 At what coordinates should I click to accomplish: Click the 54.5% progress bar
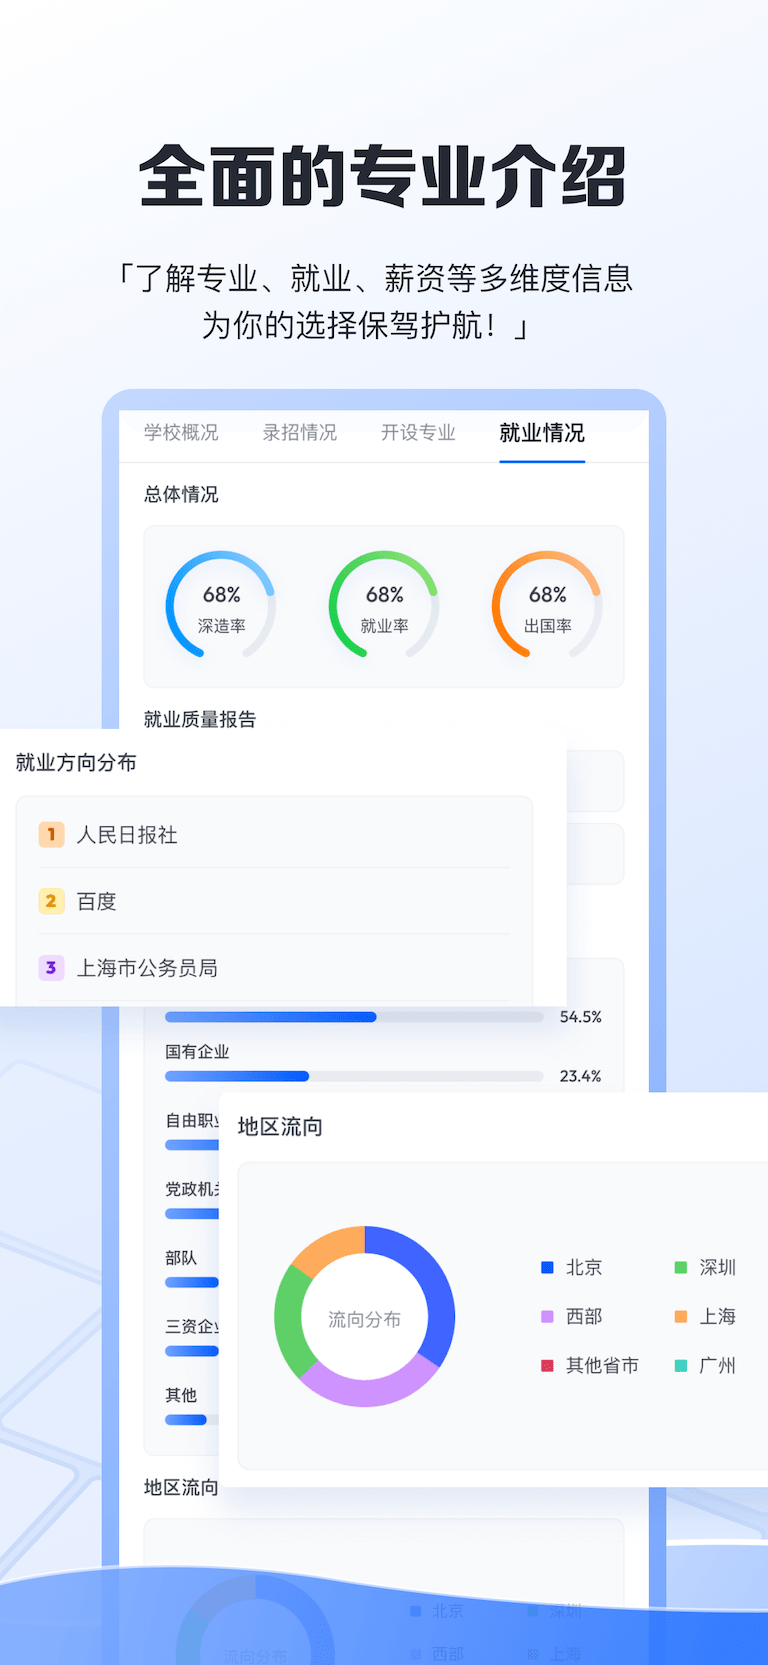coord(354,1017)
